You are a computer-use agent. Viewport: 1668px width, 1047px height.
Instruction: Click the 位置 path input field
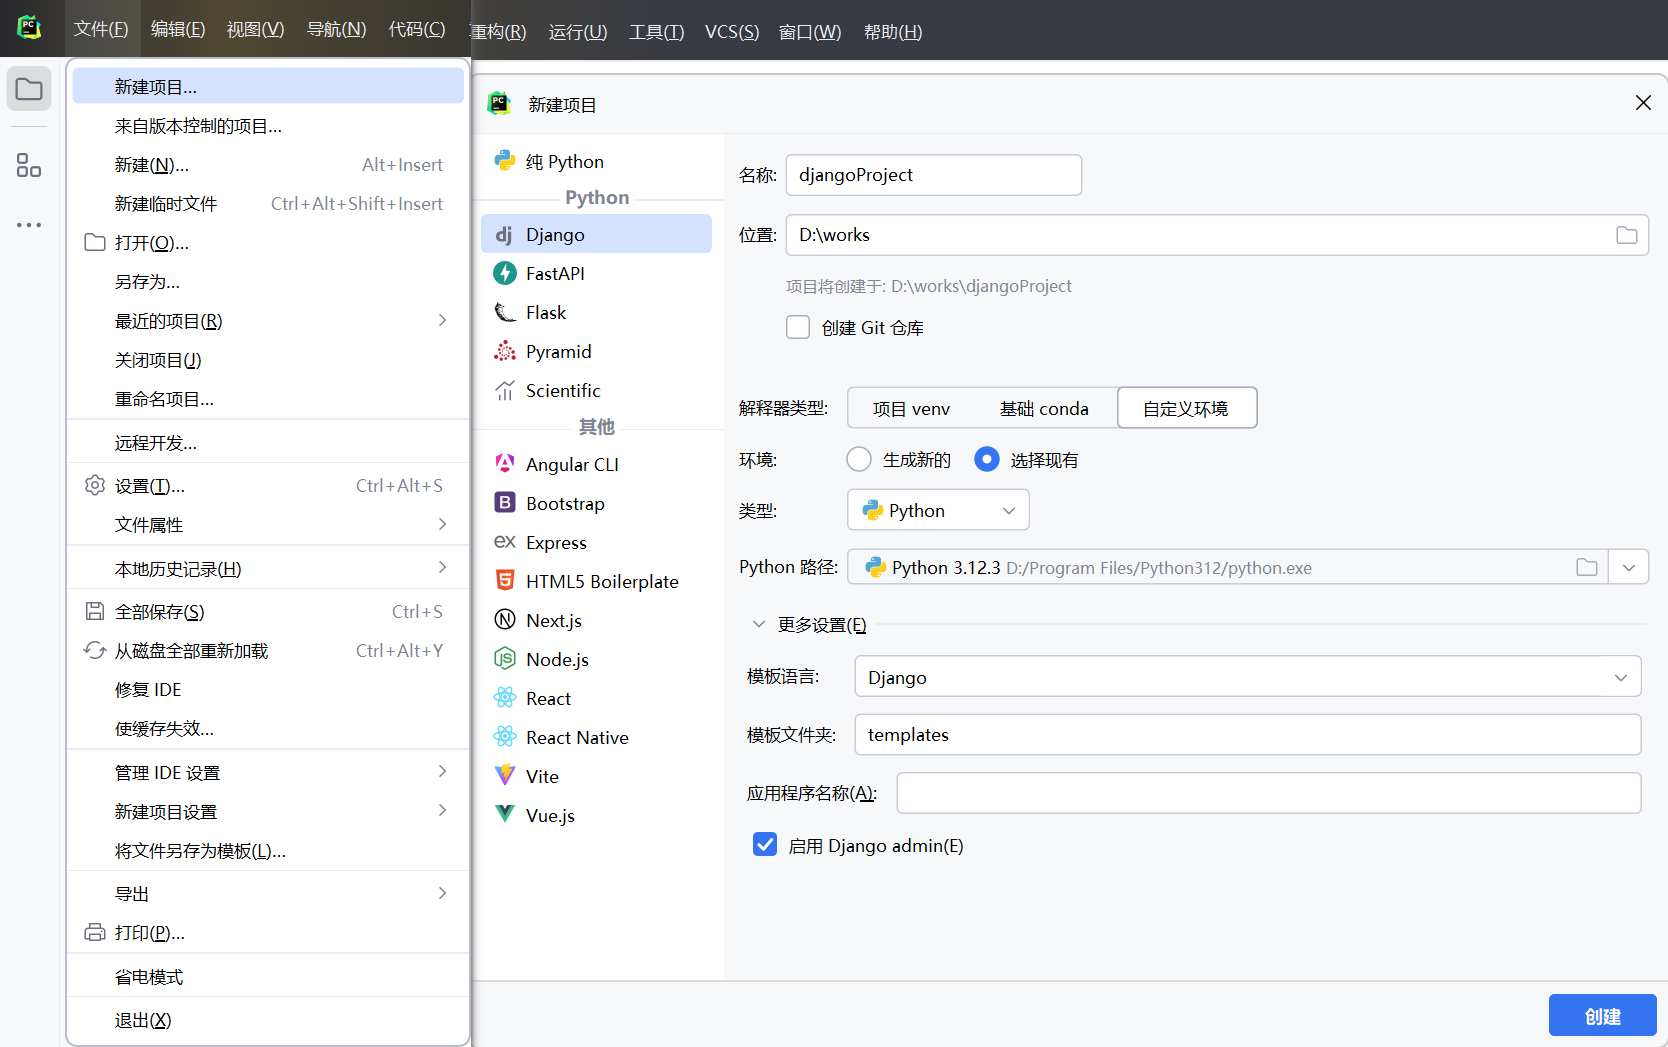(x=1217, y=235)
